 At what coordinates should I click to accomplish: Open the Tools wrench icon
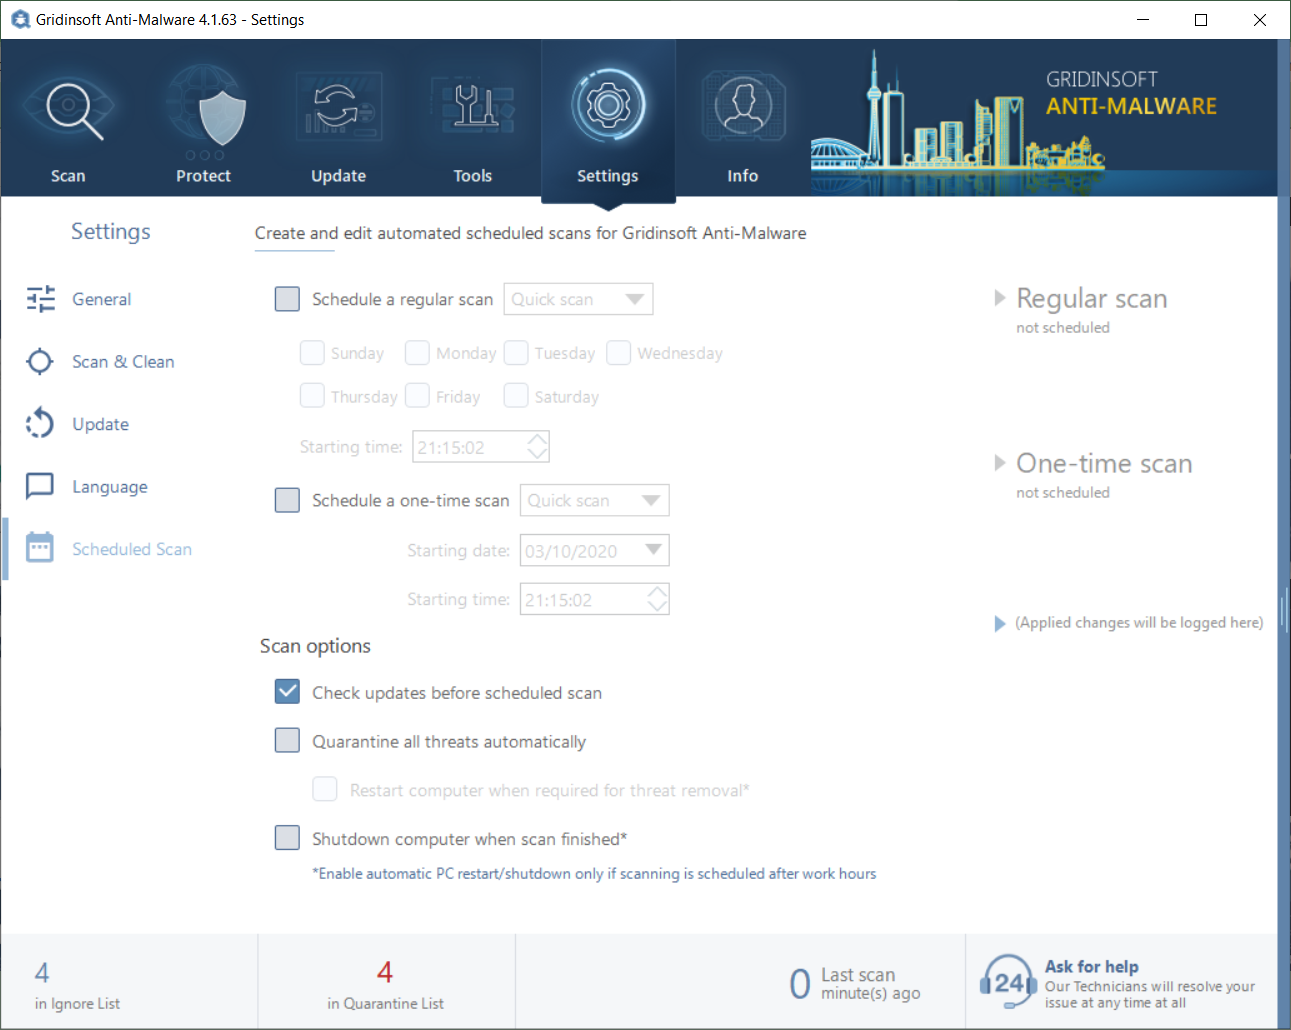tap(473, 108)
